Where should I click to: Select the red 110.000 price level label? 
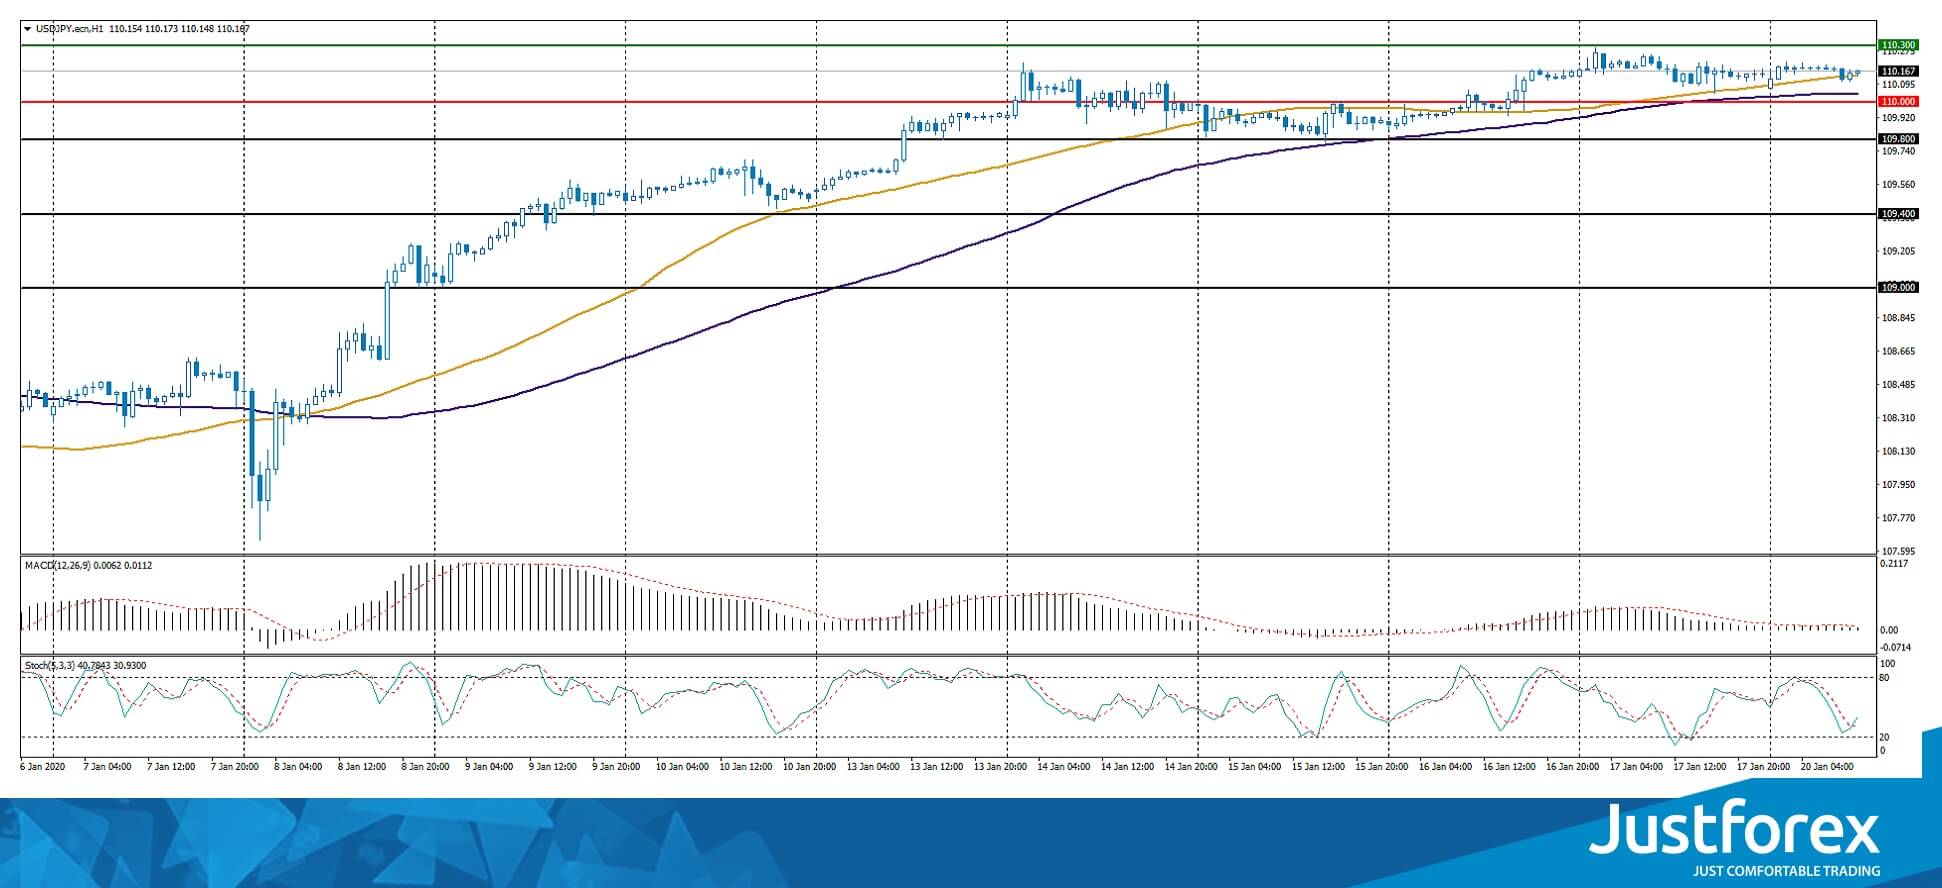coord(1898,101)
